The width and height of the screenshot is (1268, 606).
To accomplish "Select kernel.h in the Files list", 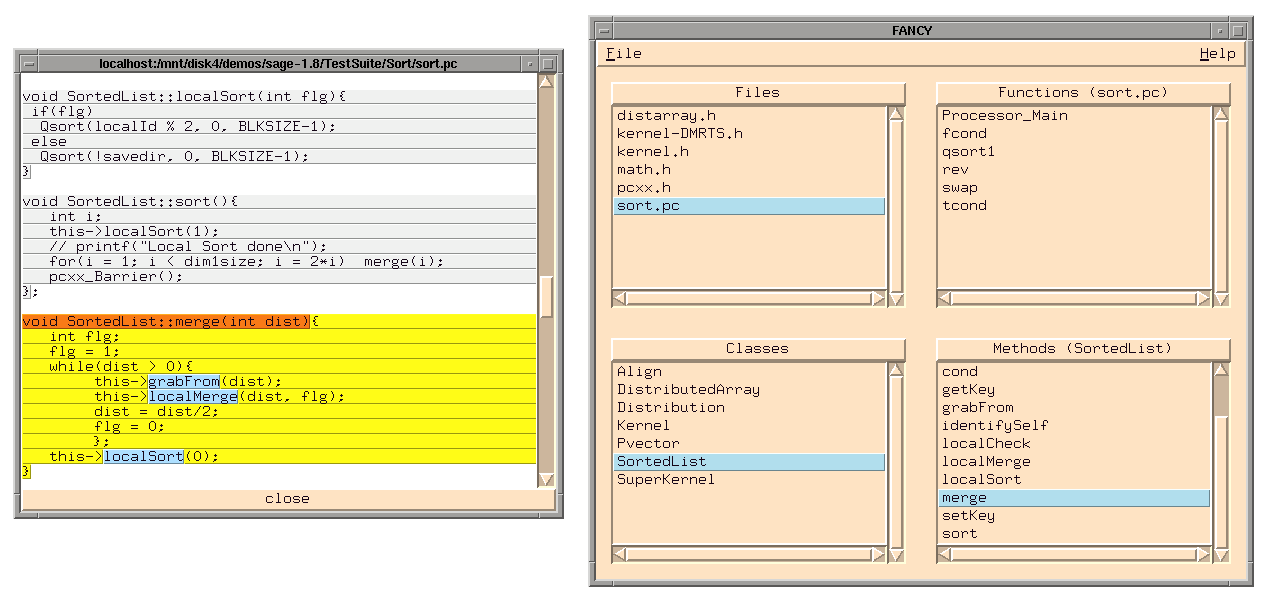I will click(x=749, y=152).
